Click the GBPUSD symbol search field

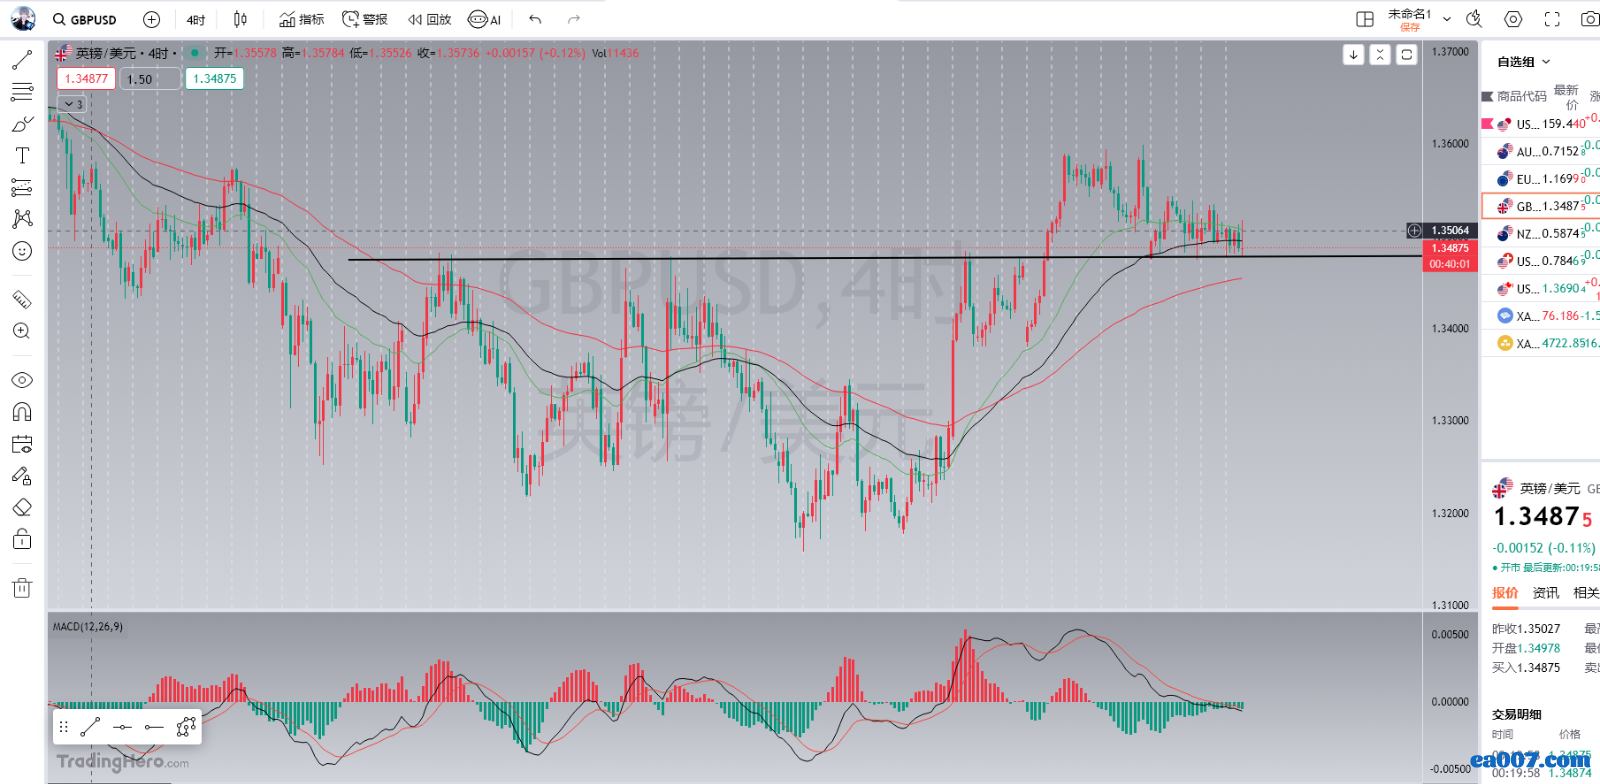(x=86, y=19)
